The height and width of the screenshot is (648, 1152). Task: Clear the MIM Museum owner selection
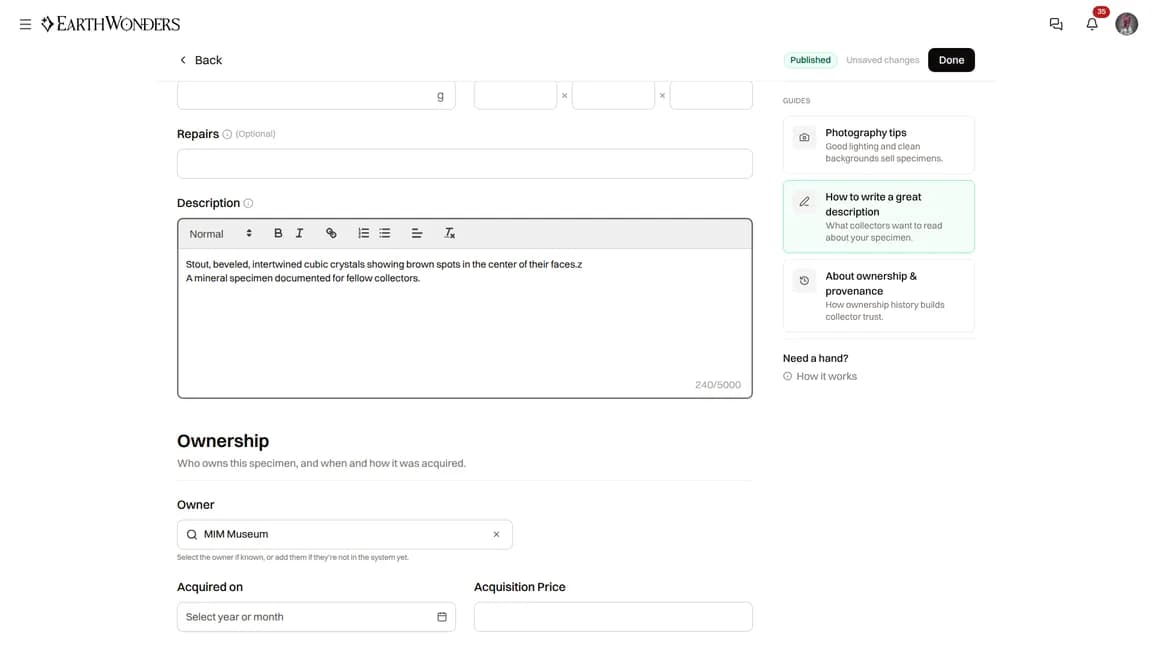497,535
